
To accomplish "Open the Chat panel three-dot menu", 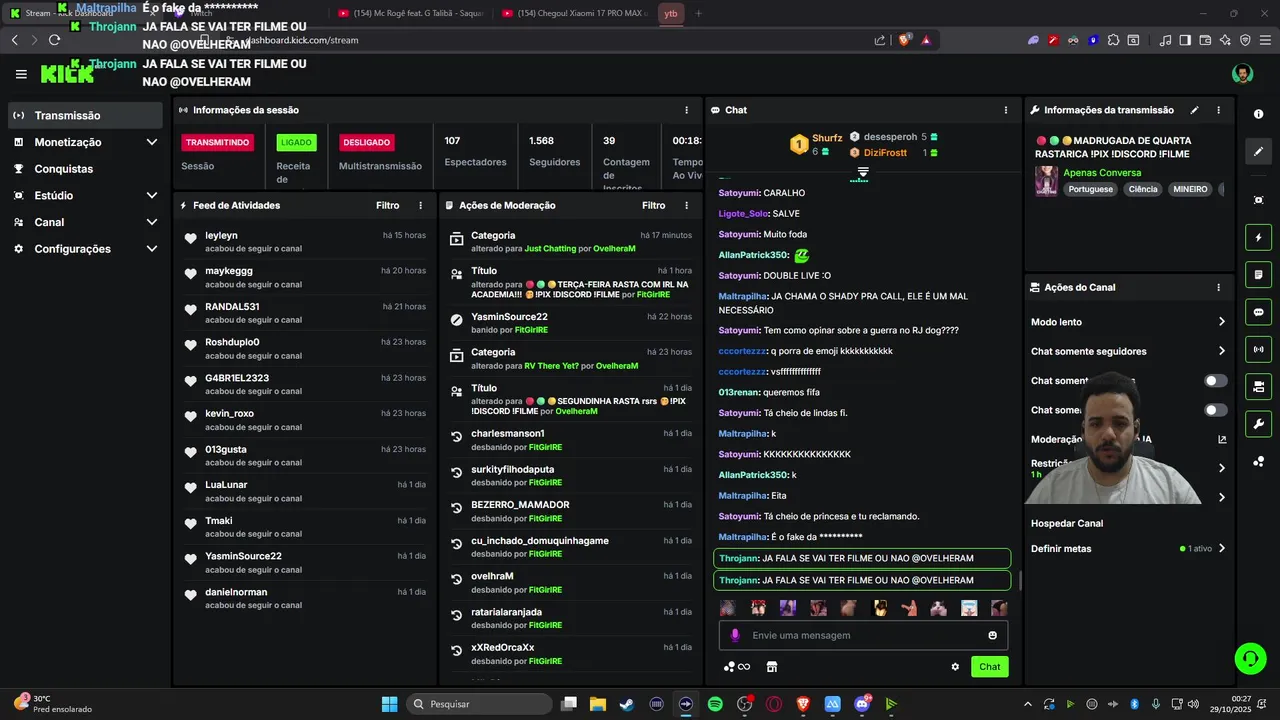I will pyautogui.click(x=1006, y=110).
